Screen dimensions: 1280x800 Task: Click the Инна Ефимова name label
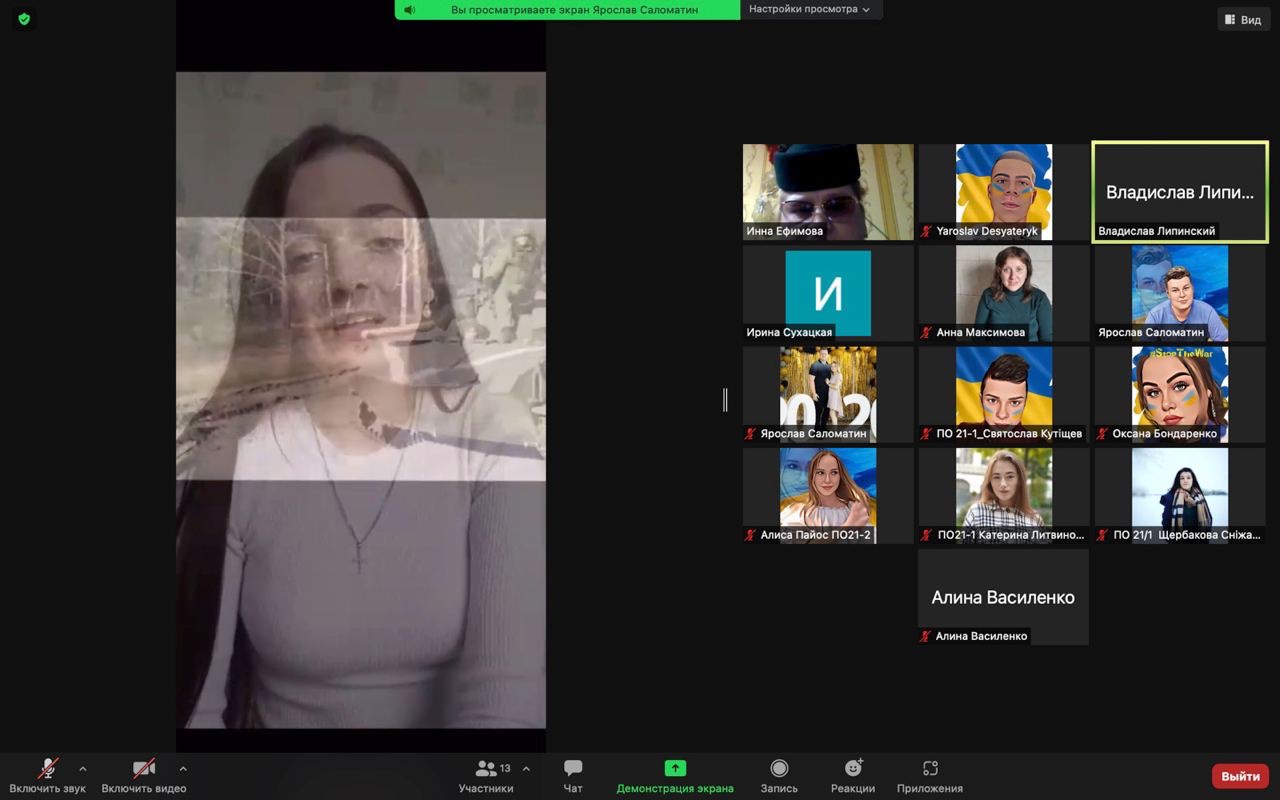click(x=785, y=231)
